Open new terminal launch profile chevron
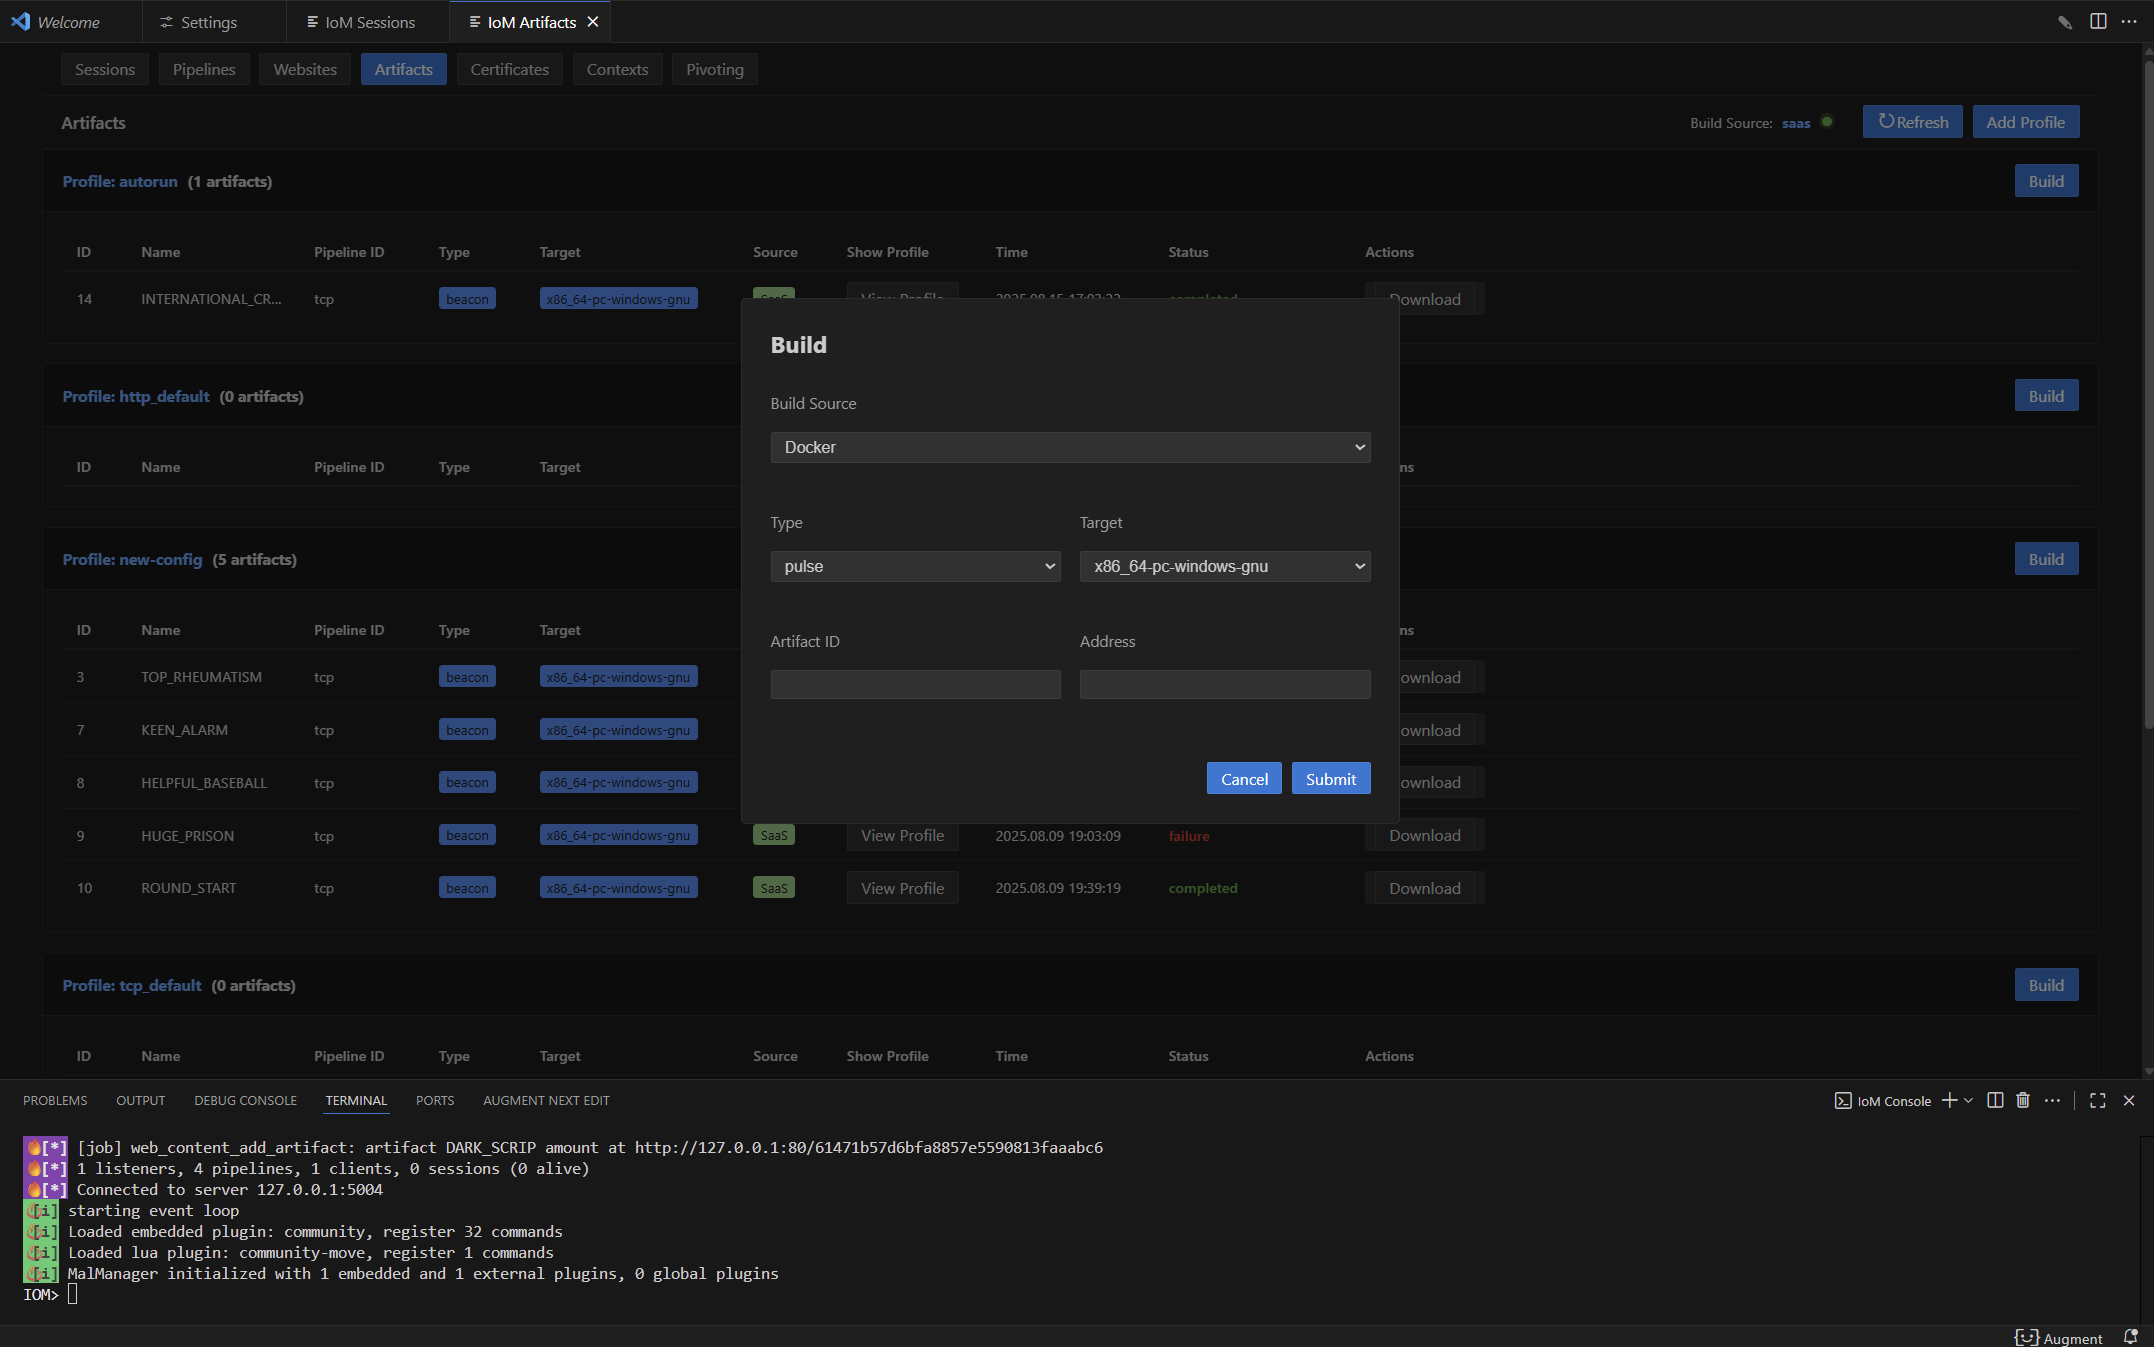This screenshot has width=2154, height=1347. tap(1968, 1100)
